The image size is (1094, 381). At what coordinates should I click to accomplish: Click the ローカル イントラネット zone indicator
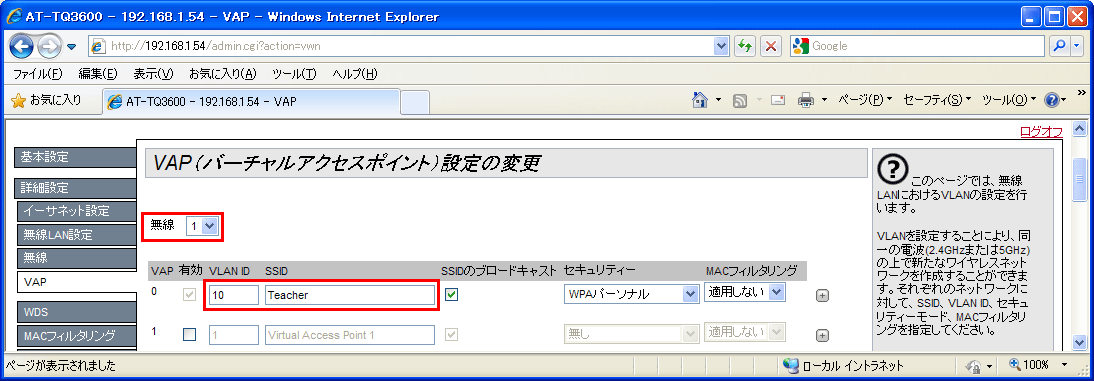pyautogui.click(x=843, y=366)
